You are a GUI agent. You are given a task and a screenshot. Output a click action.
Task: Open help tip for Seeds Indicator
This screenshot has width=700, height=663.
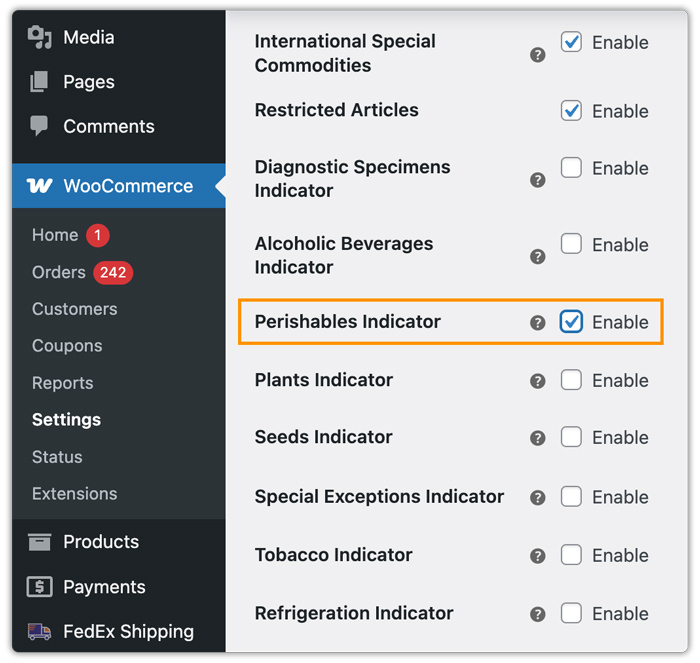point(538,438)
